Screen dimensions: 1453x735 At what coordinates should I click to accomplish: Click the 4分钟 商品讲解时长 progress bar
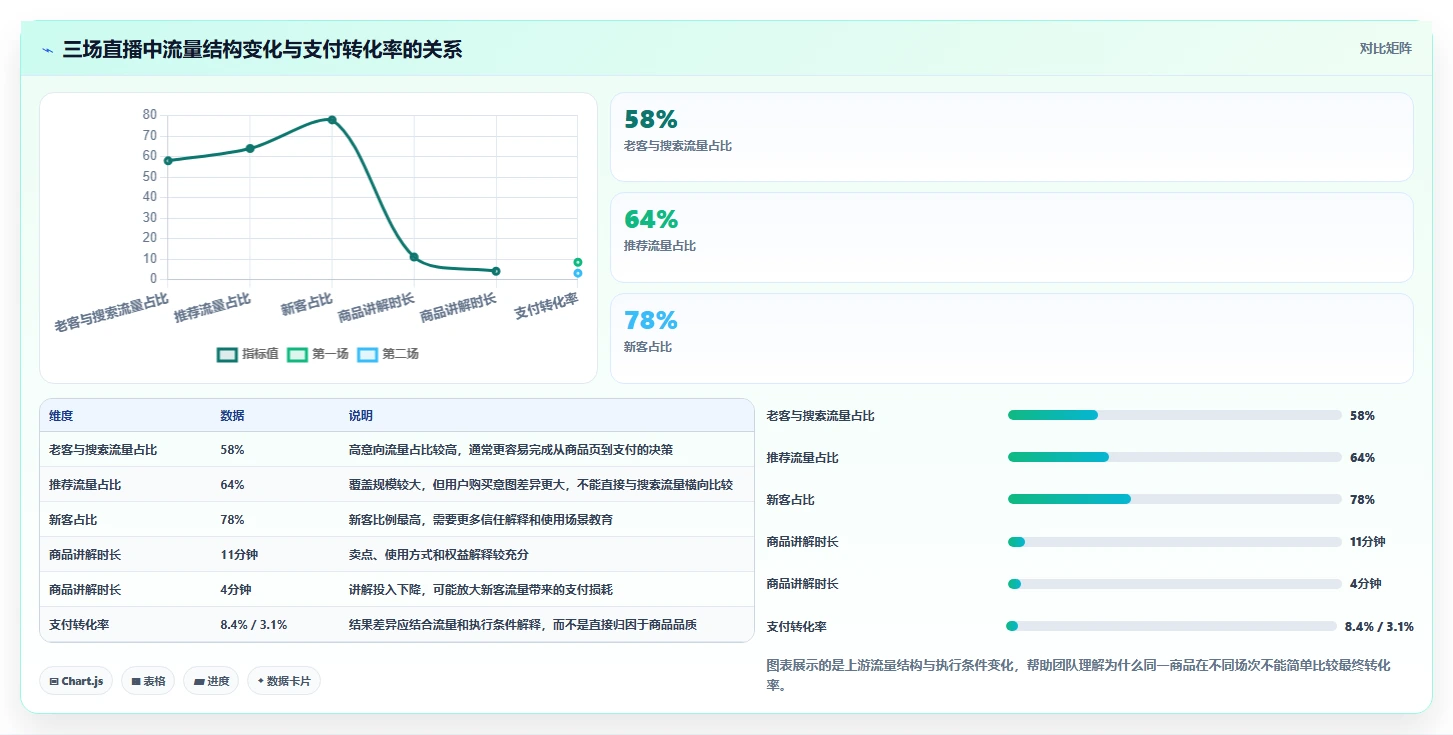pos(1175,584)
